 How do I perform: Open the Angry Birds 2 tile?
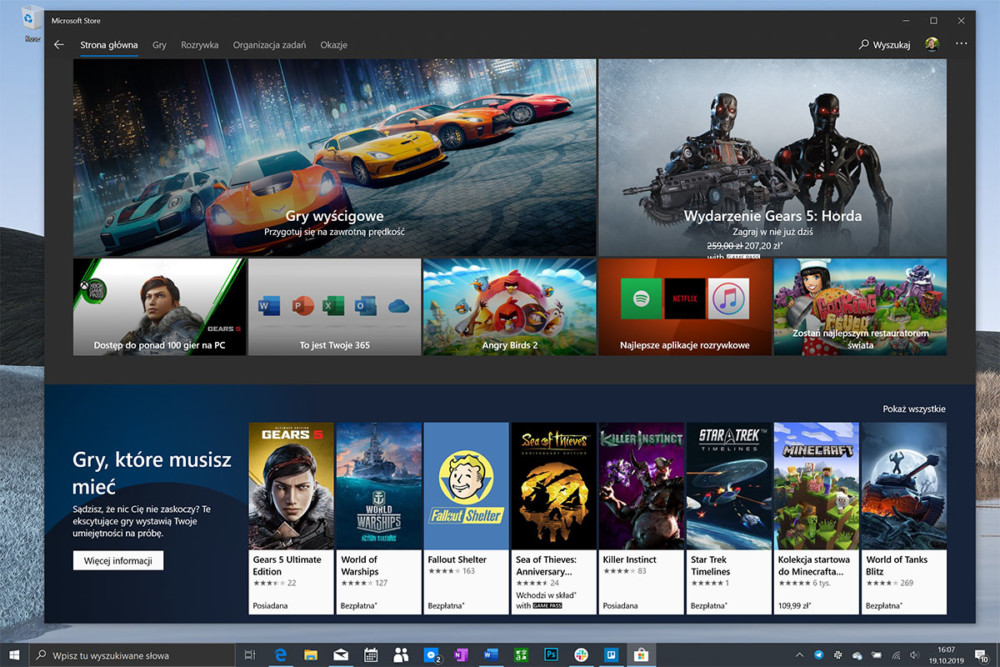[x=510, y=307]
